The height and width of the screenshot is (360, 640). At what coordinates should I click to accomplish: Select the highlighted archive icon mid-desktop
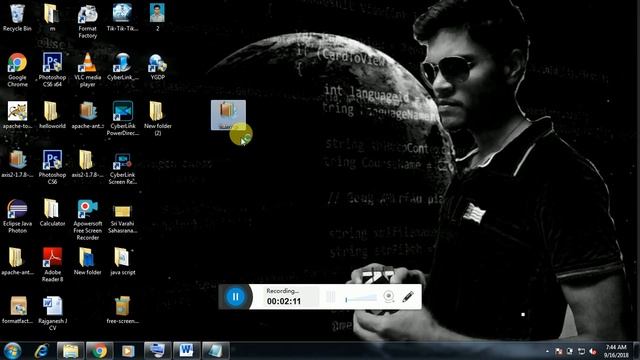pos(228,115)
